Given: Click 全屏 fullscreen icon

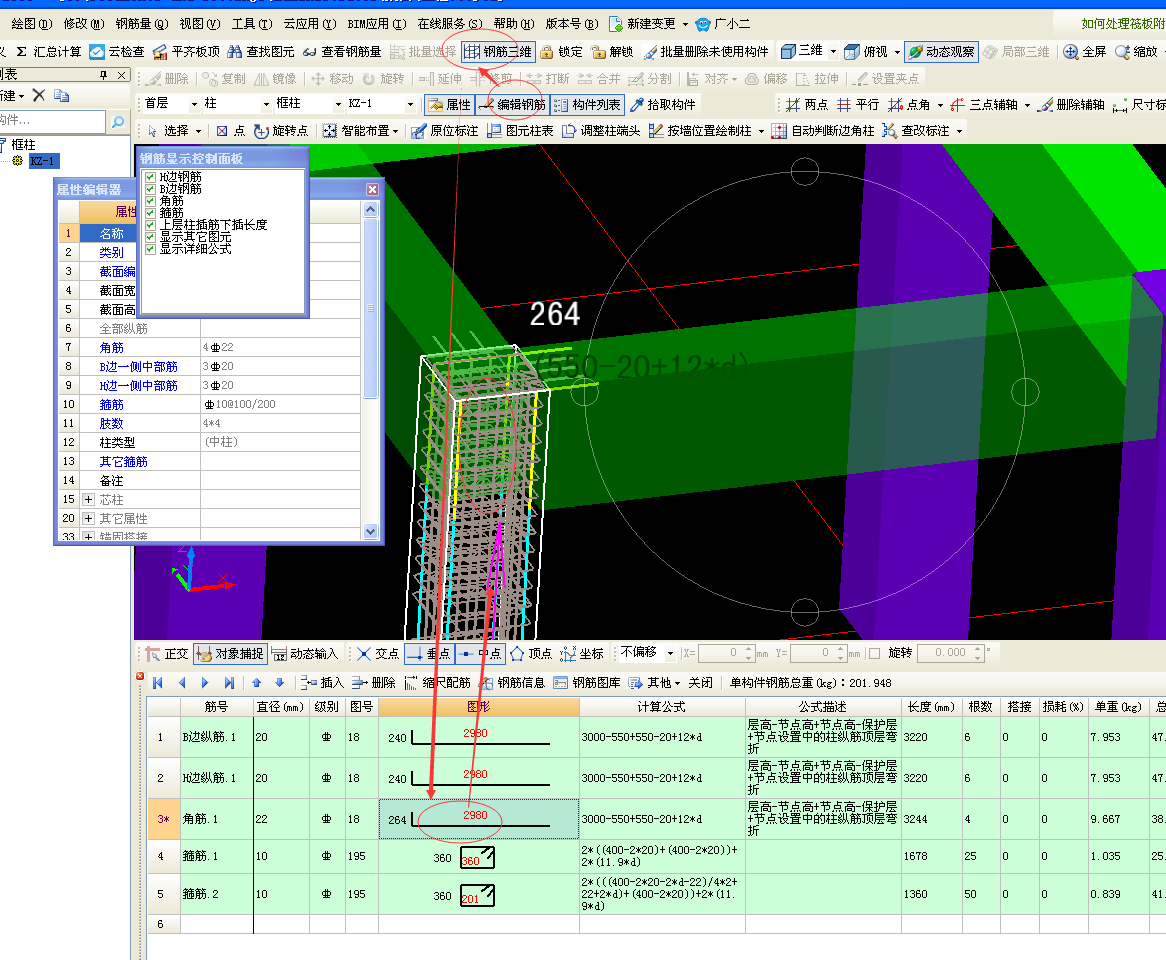Looking at the screenshot, I should (1071, 51).
